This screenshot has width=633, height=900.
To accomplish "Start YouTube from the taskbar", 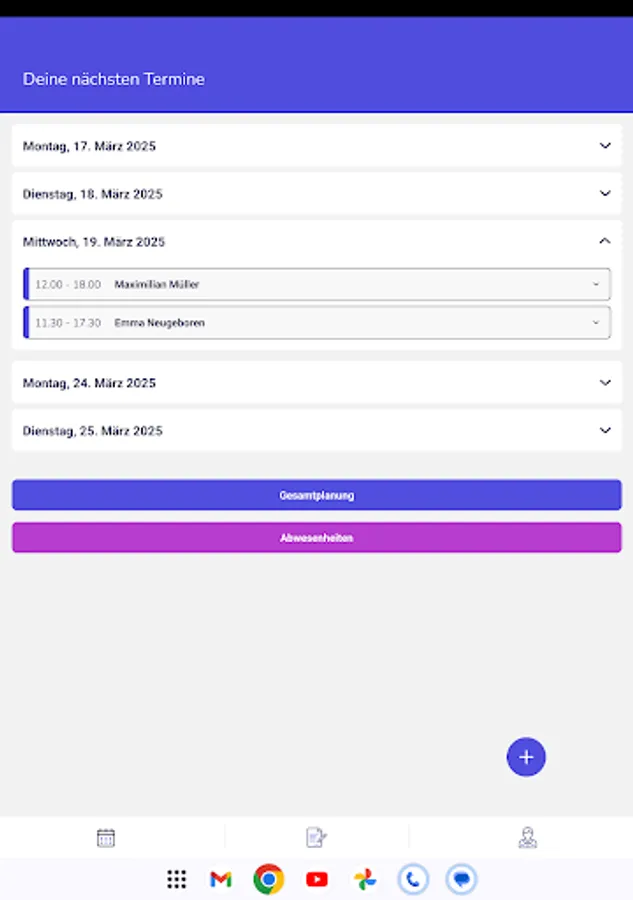I will tap(316, 880).
